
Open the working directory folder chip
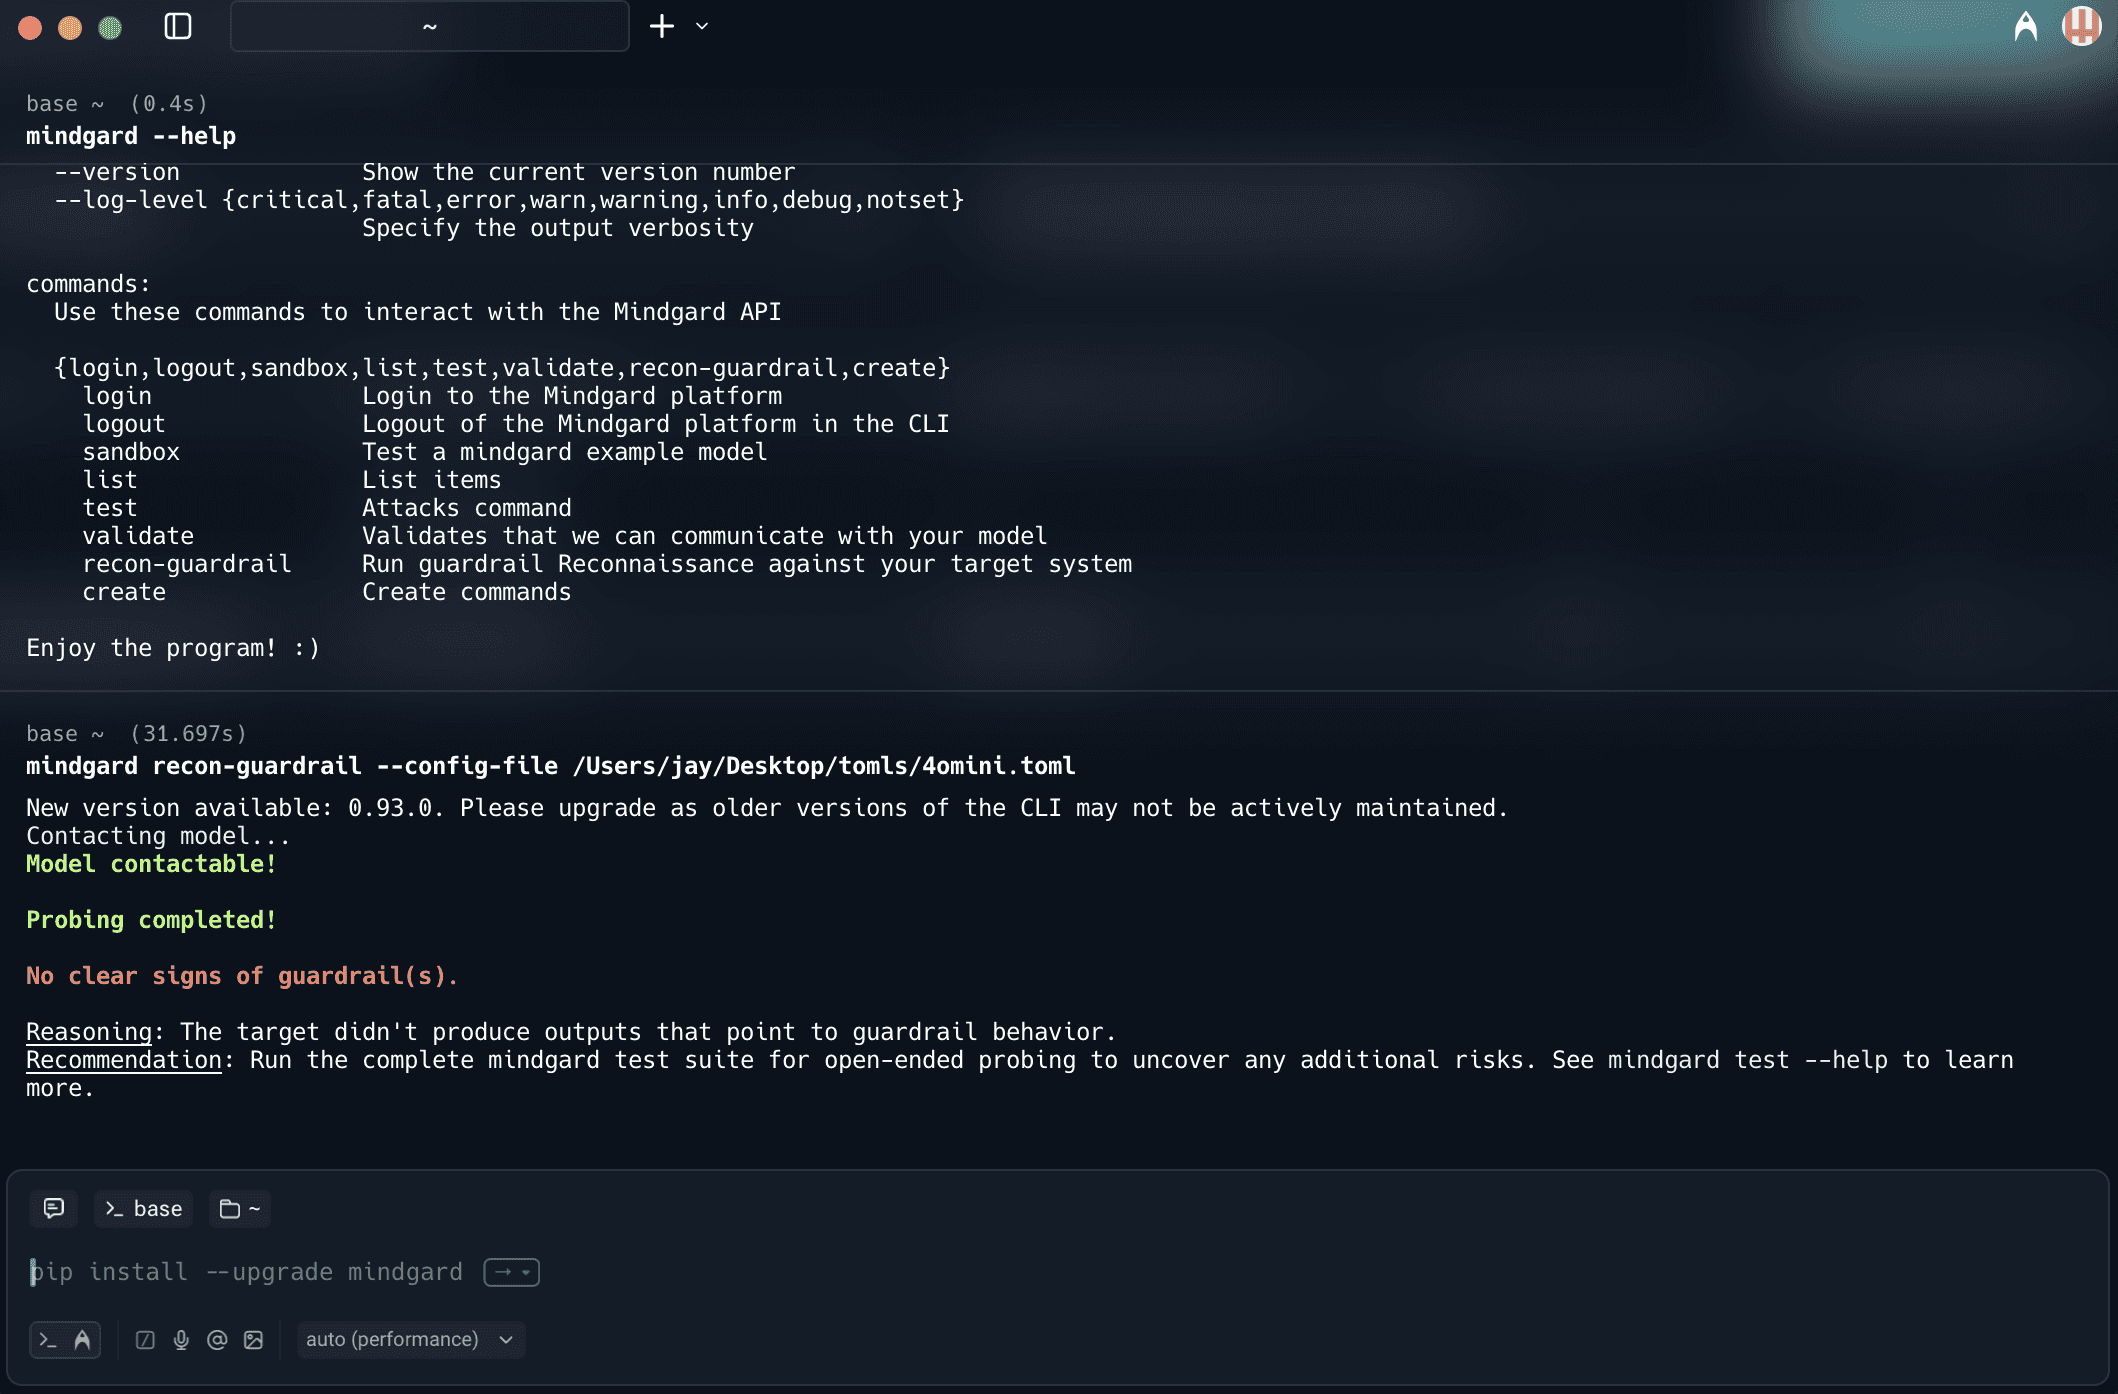point(240,1208)
